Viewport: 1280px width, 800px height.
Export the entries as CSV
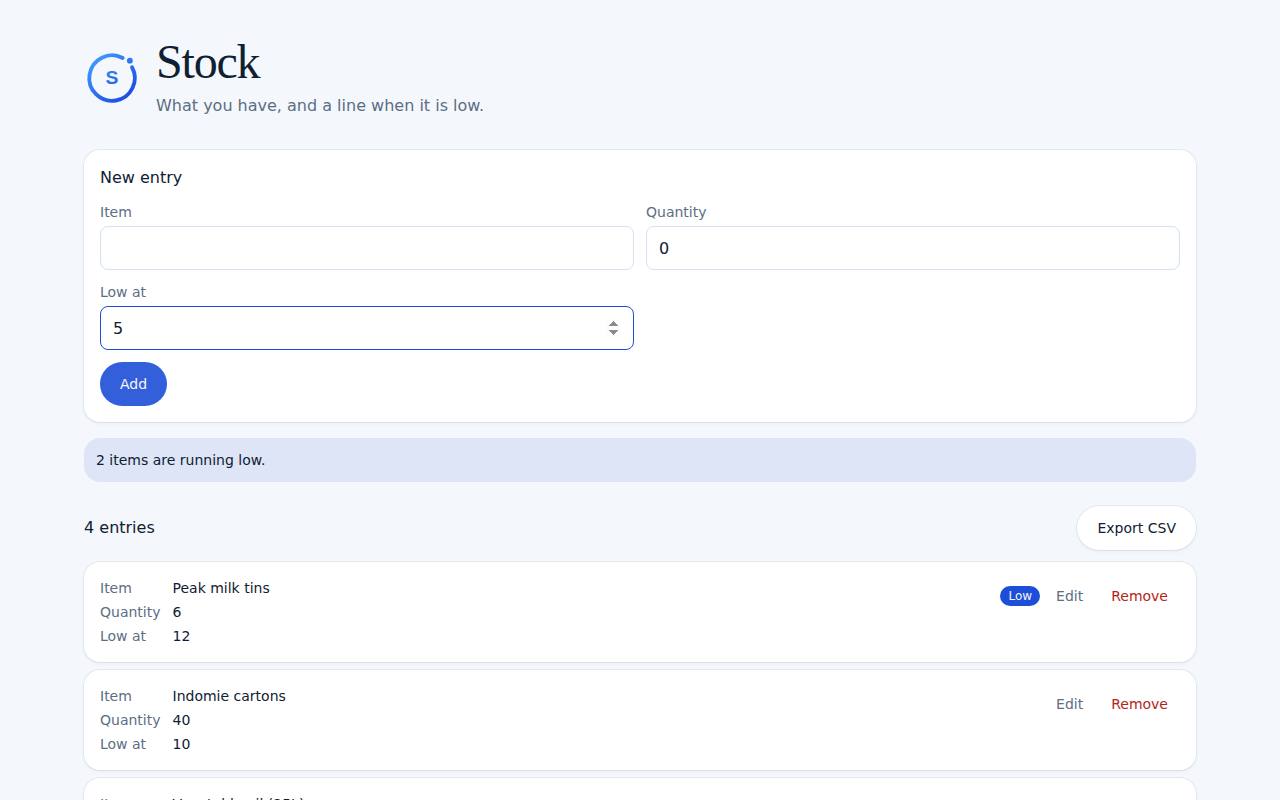(x=1136, y=528)
